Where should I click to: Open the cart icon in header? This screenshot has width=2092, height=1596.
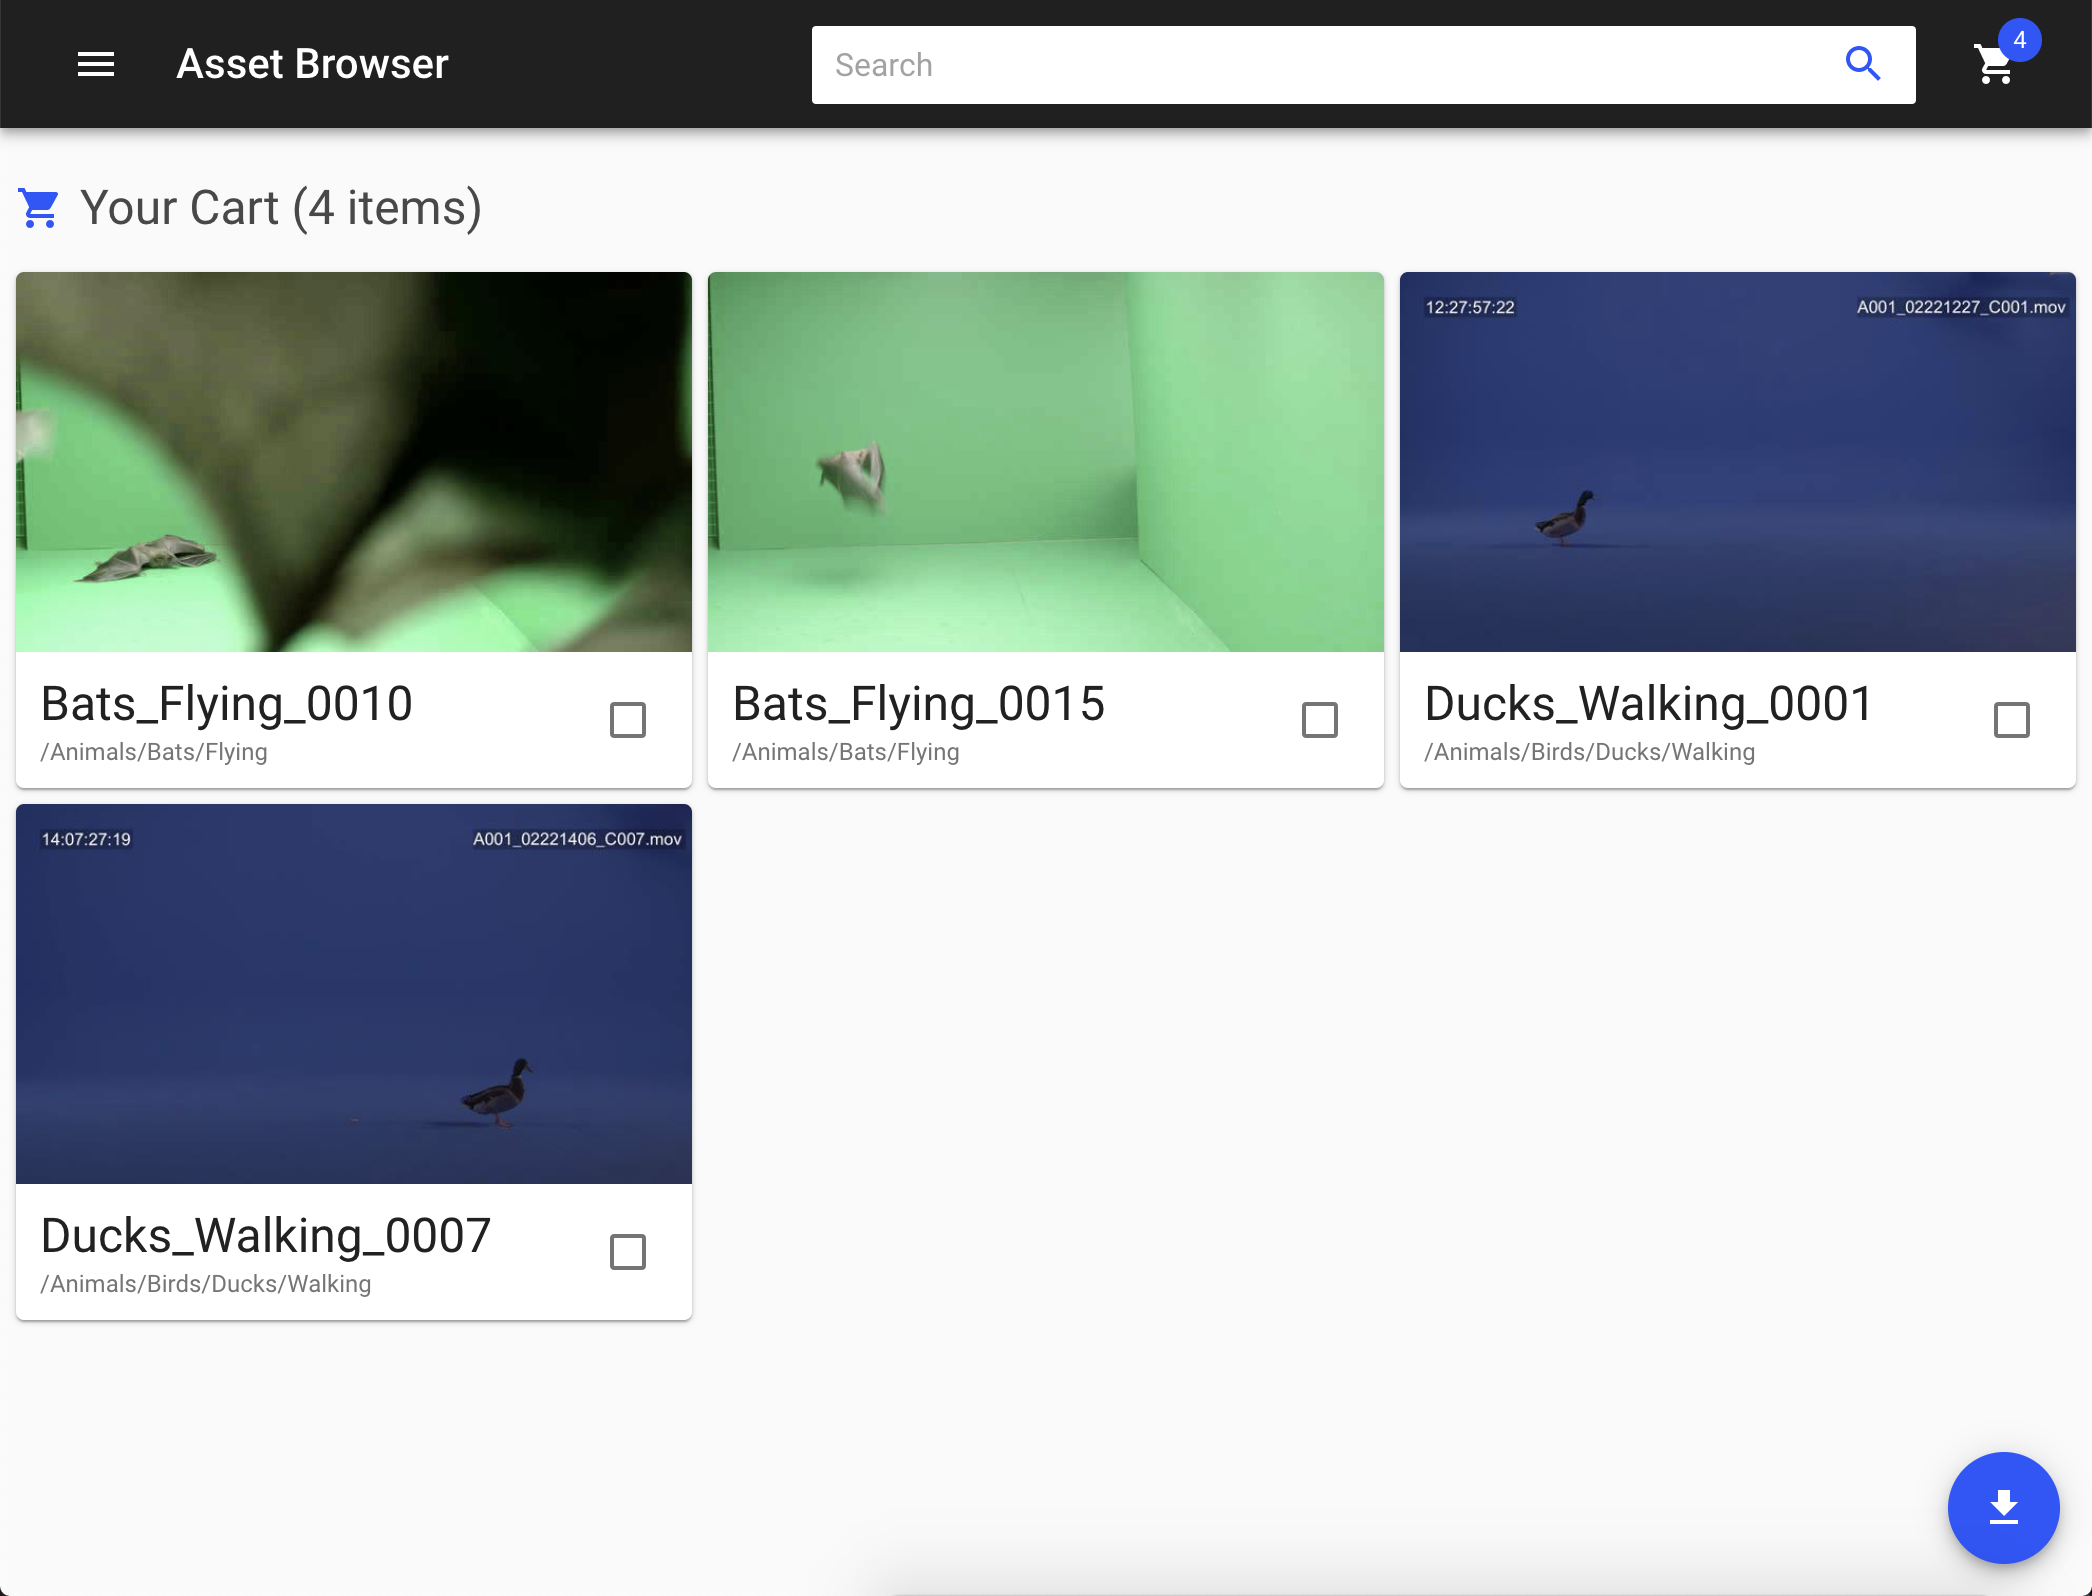[1992, 66]
